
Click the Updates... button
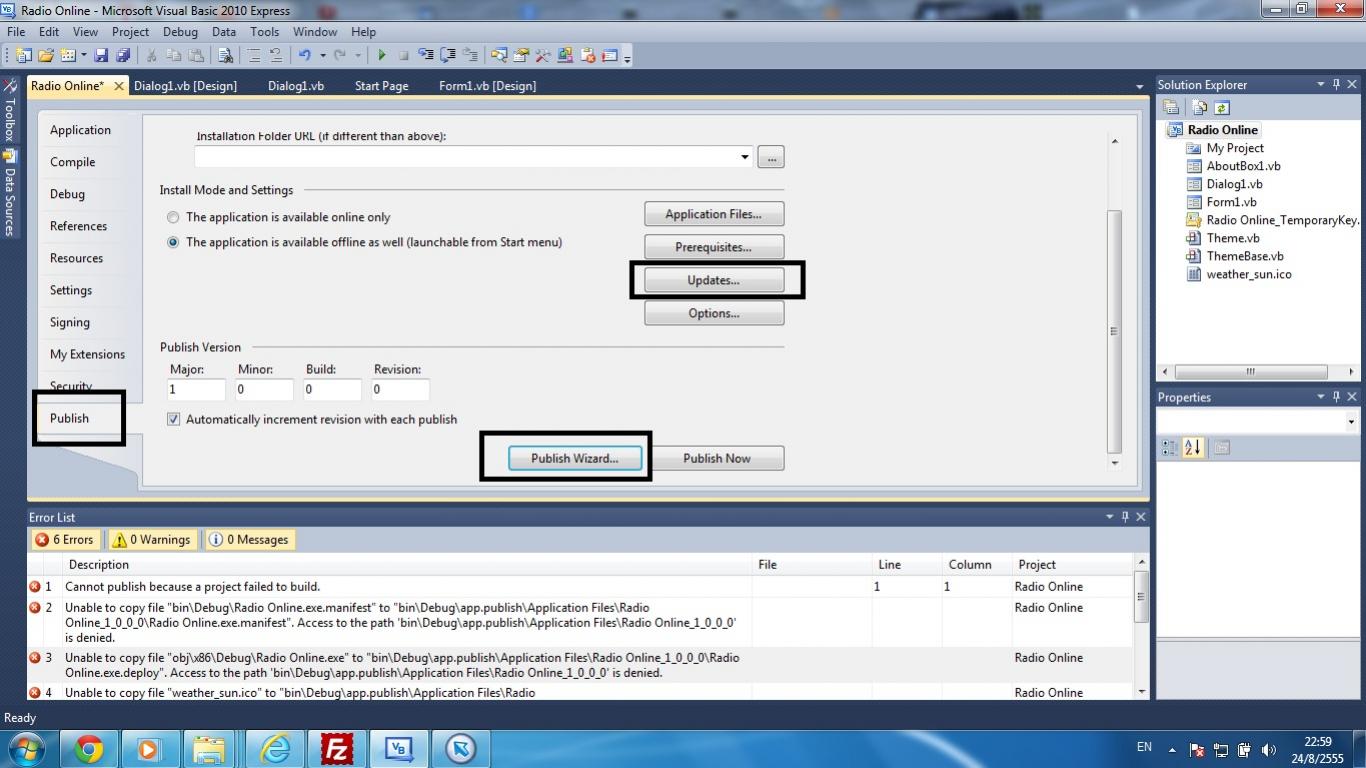713,280
